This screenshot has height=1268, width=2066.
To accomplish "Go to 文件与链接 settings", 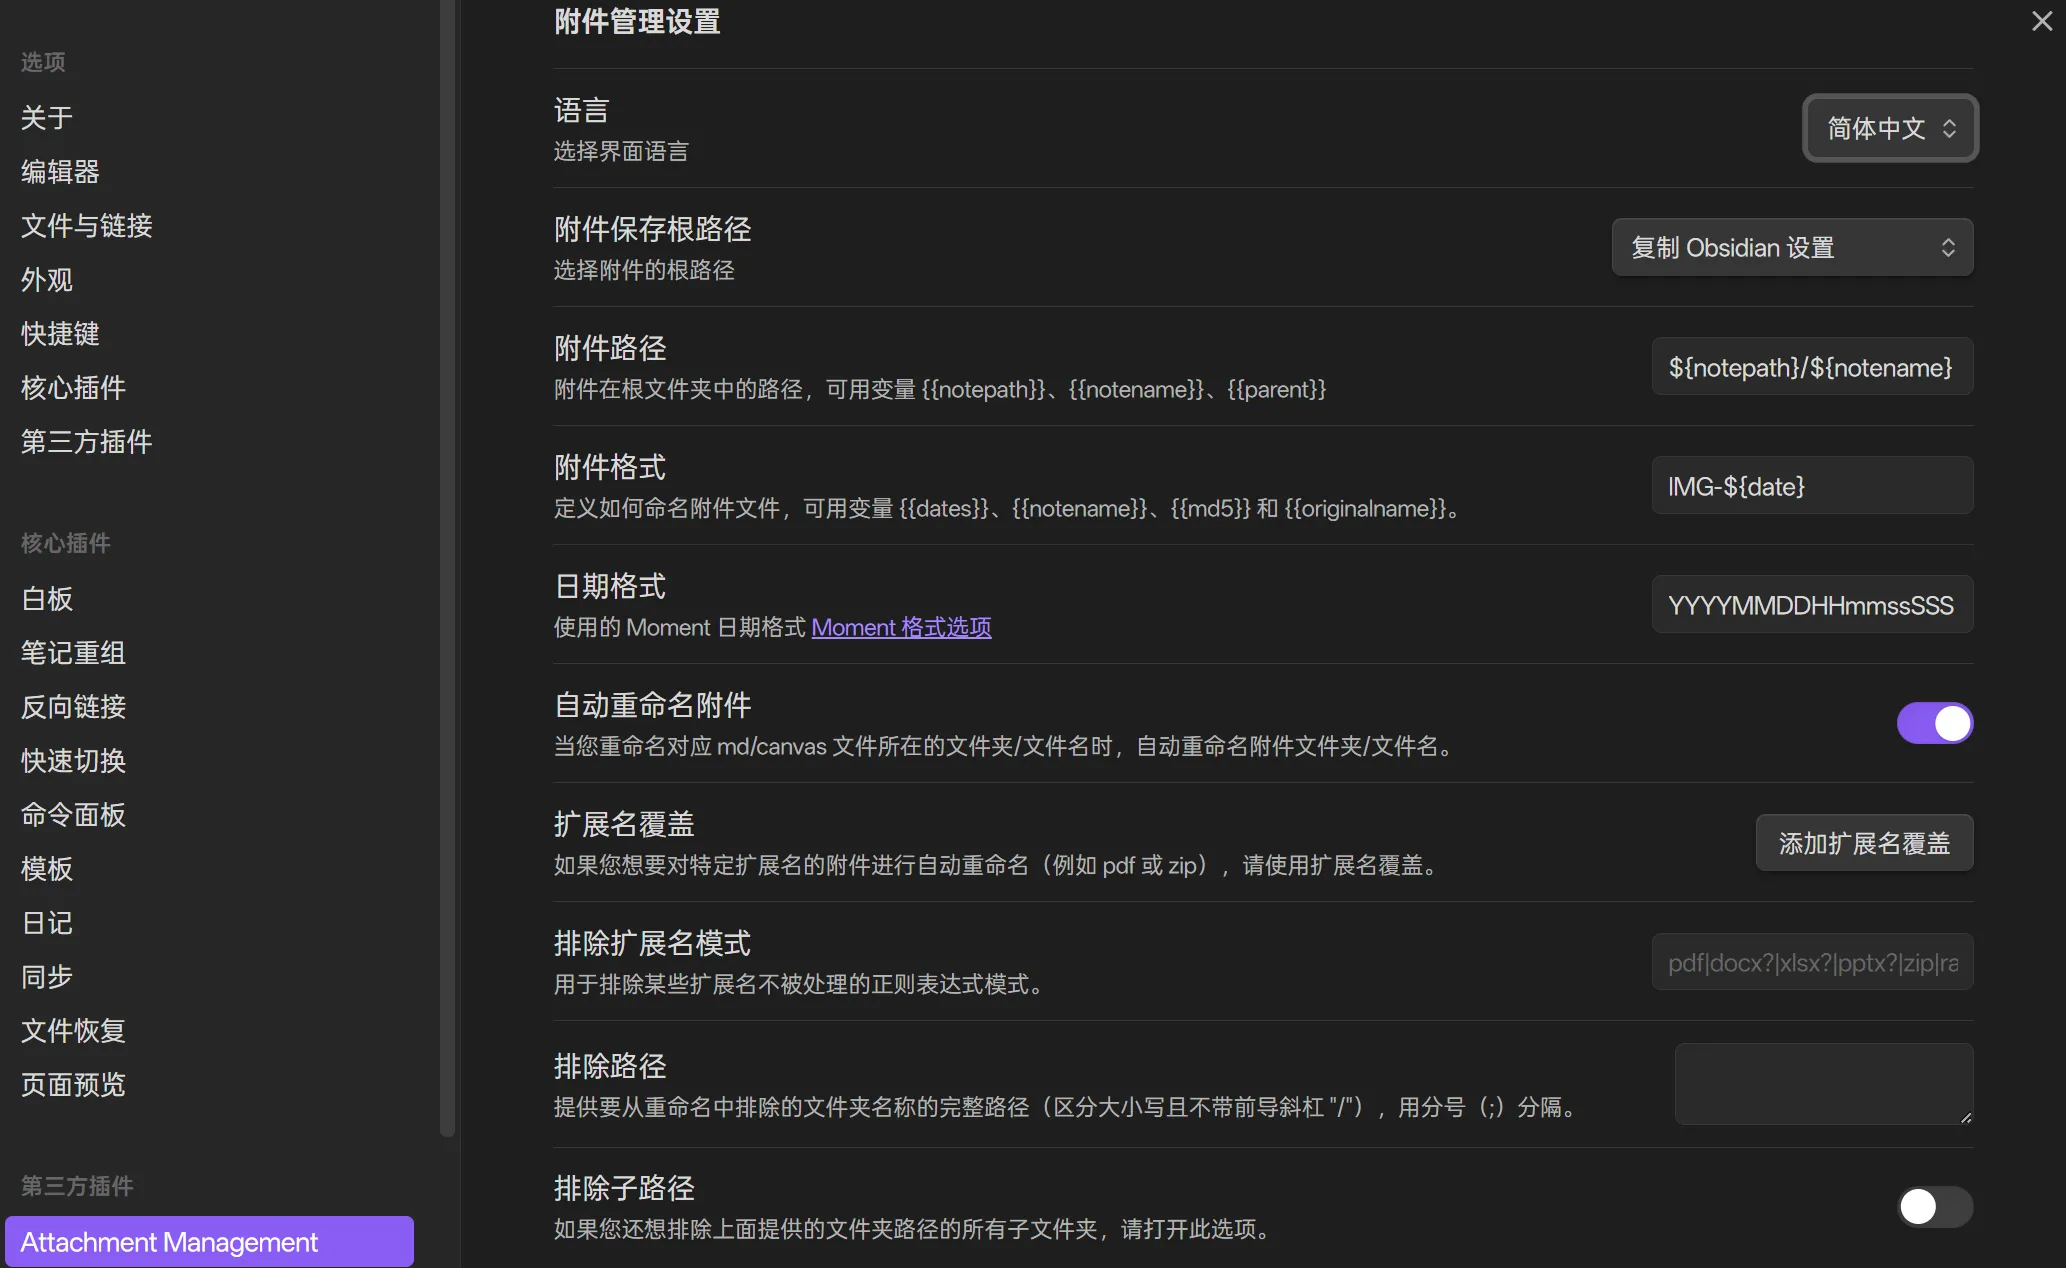I will [x=86, y=226].
